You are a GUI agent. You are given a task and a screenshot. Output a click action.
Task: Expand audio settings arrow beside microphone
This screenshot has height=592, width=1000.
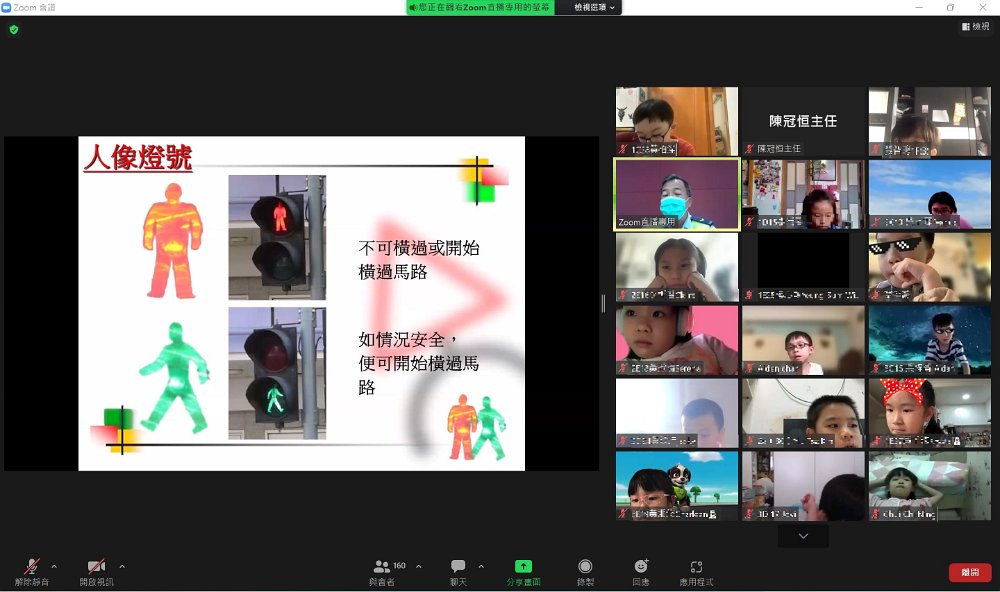pos(54,565)
